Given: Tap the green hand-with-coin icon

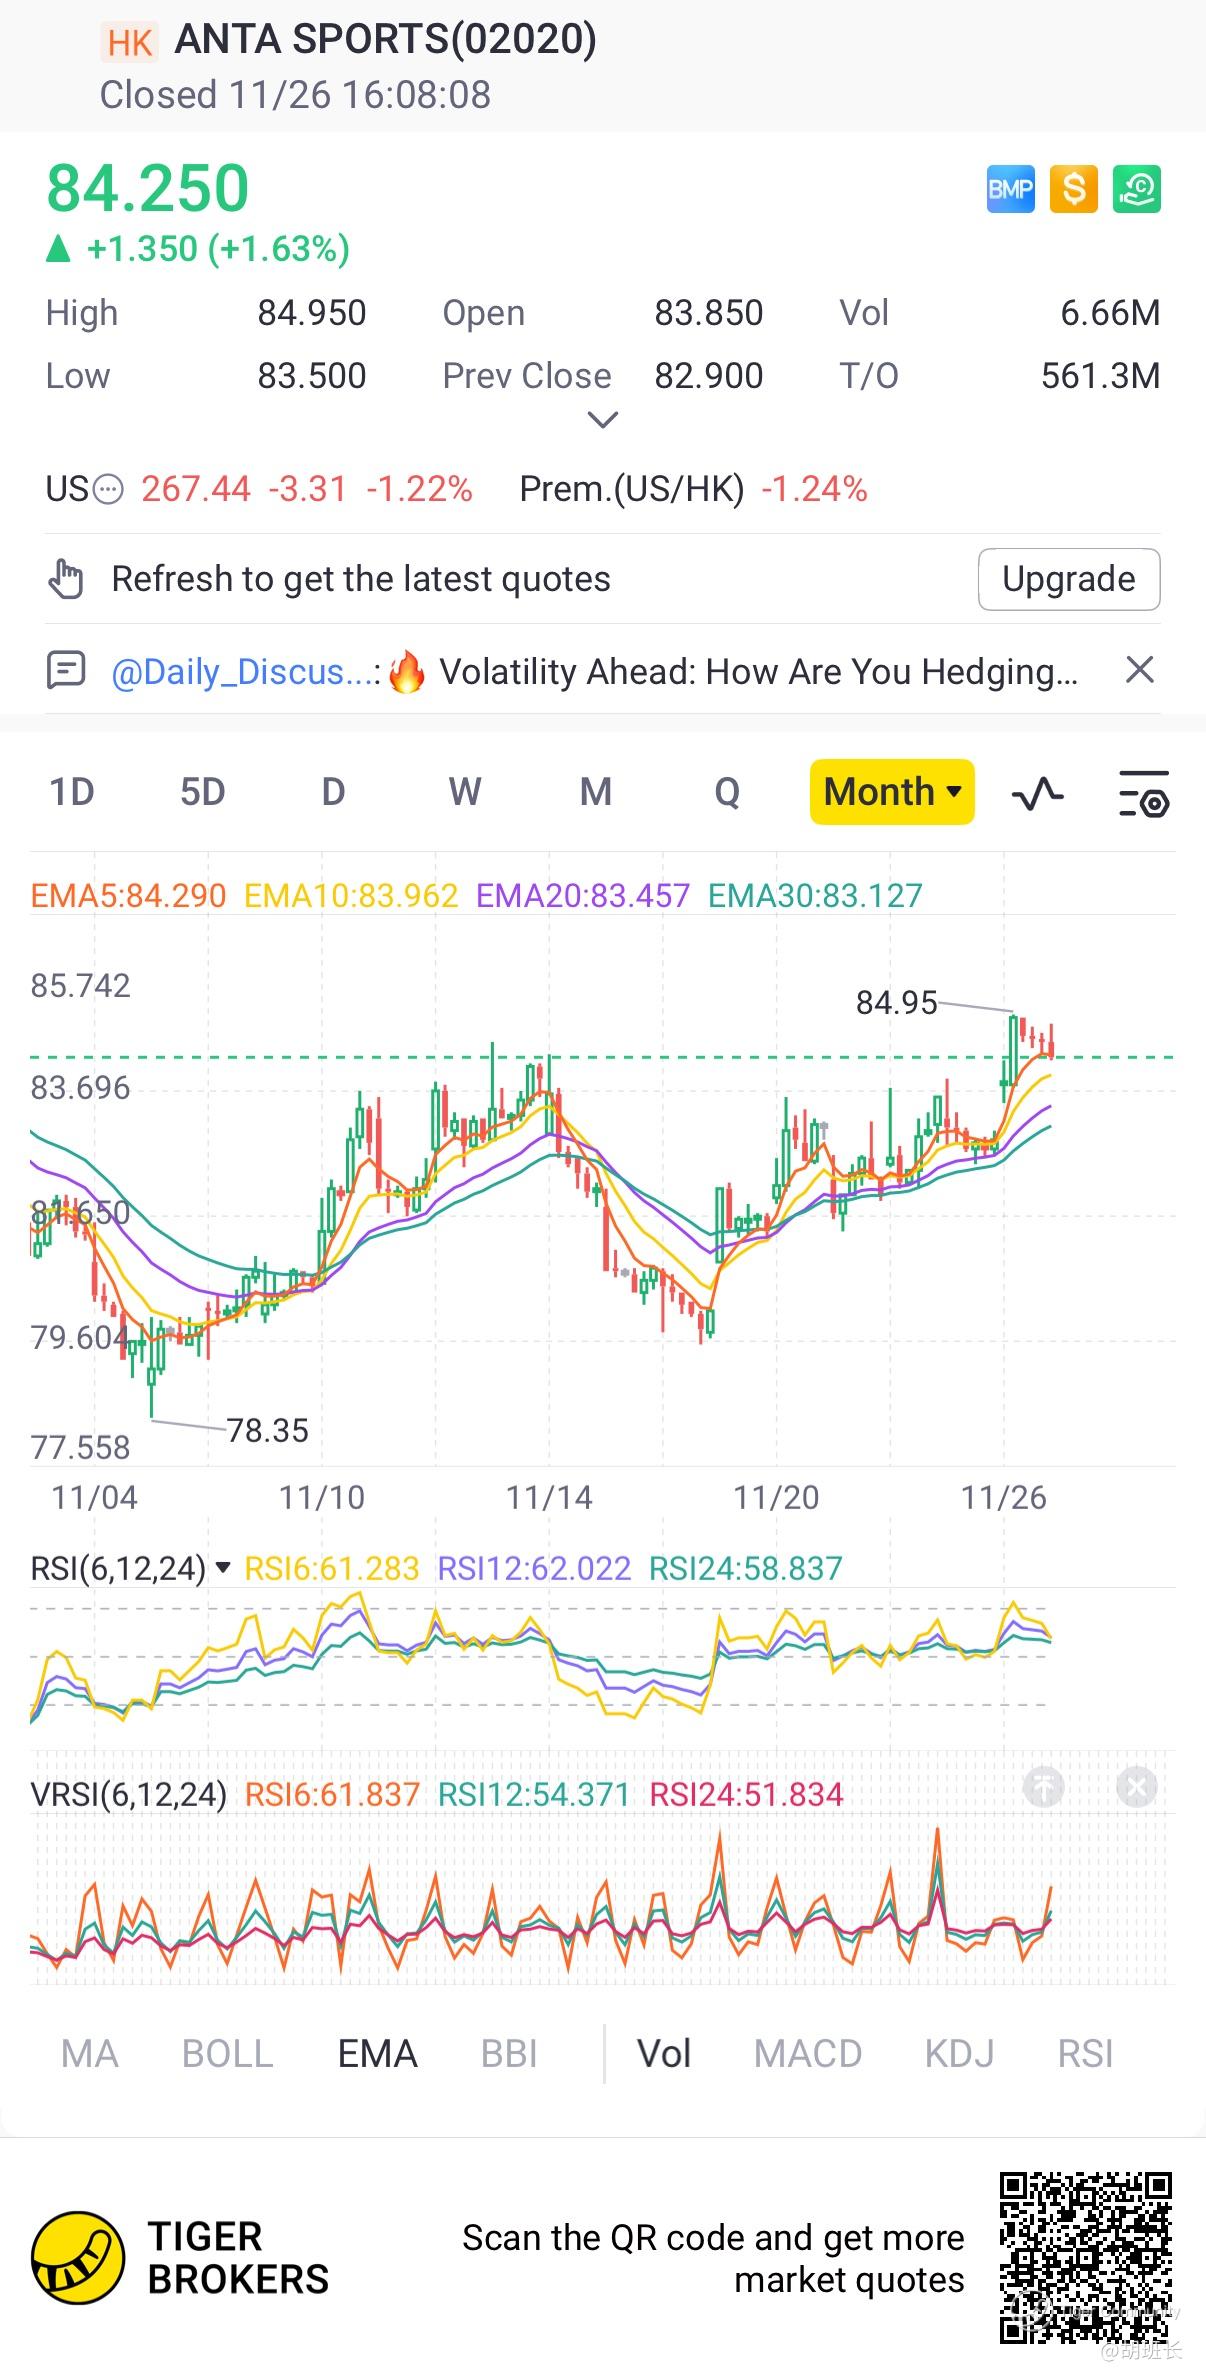Looking at the screenshot, I should [1137, 189].
